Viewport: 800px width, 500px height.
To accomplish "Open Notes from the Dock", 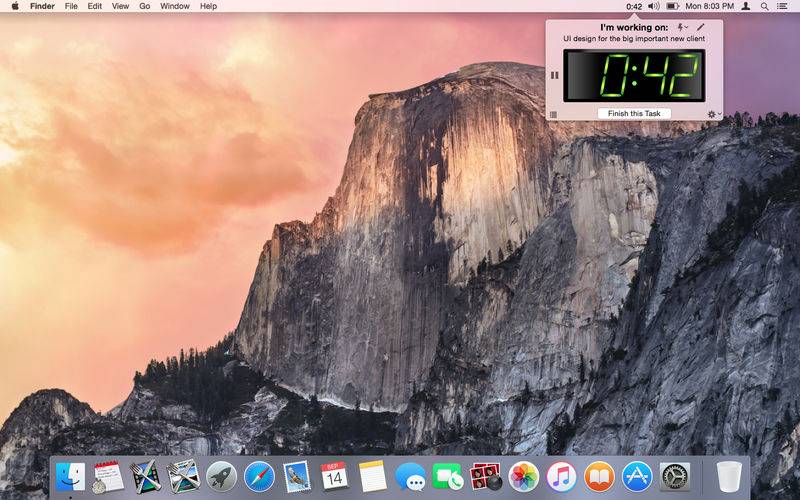I will pos(372,477).
